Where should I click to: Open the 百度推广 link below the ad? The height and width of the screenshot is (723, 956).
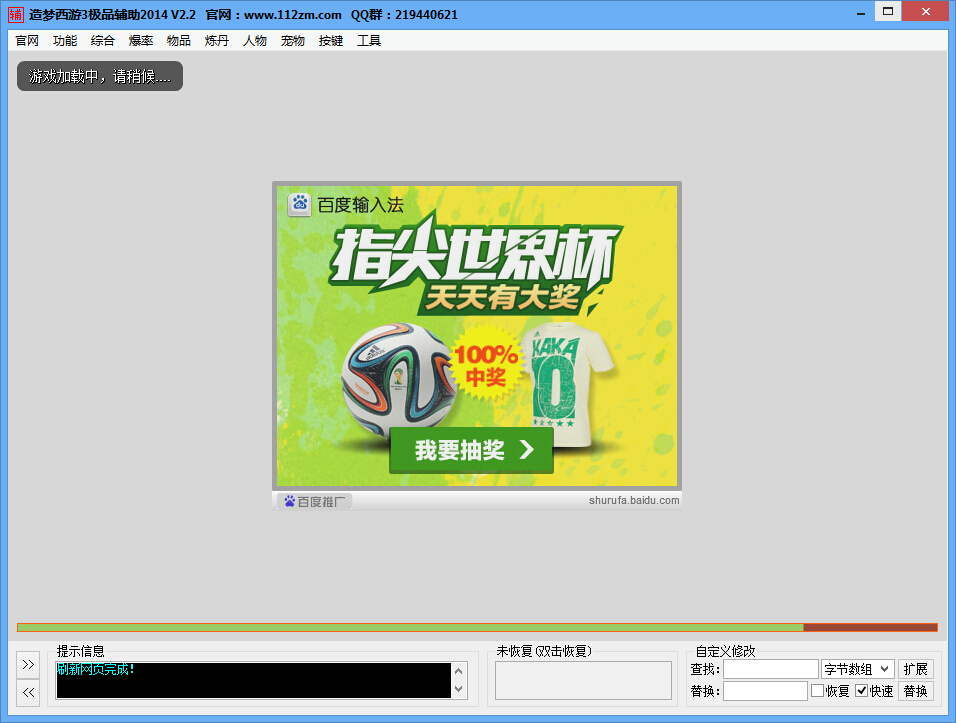[315, 501]
